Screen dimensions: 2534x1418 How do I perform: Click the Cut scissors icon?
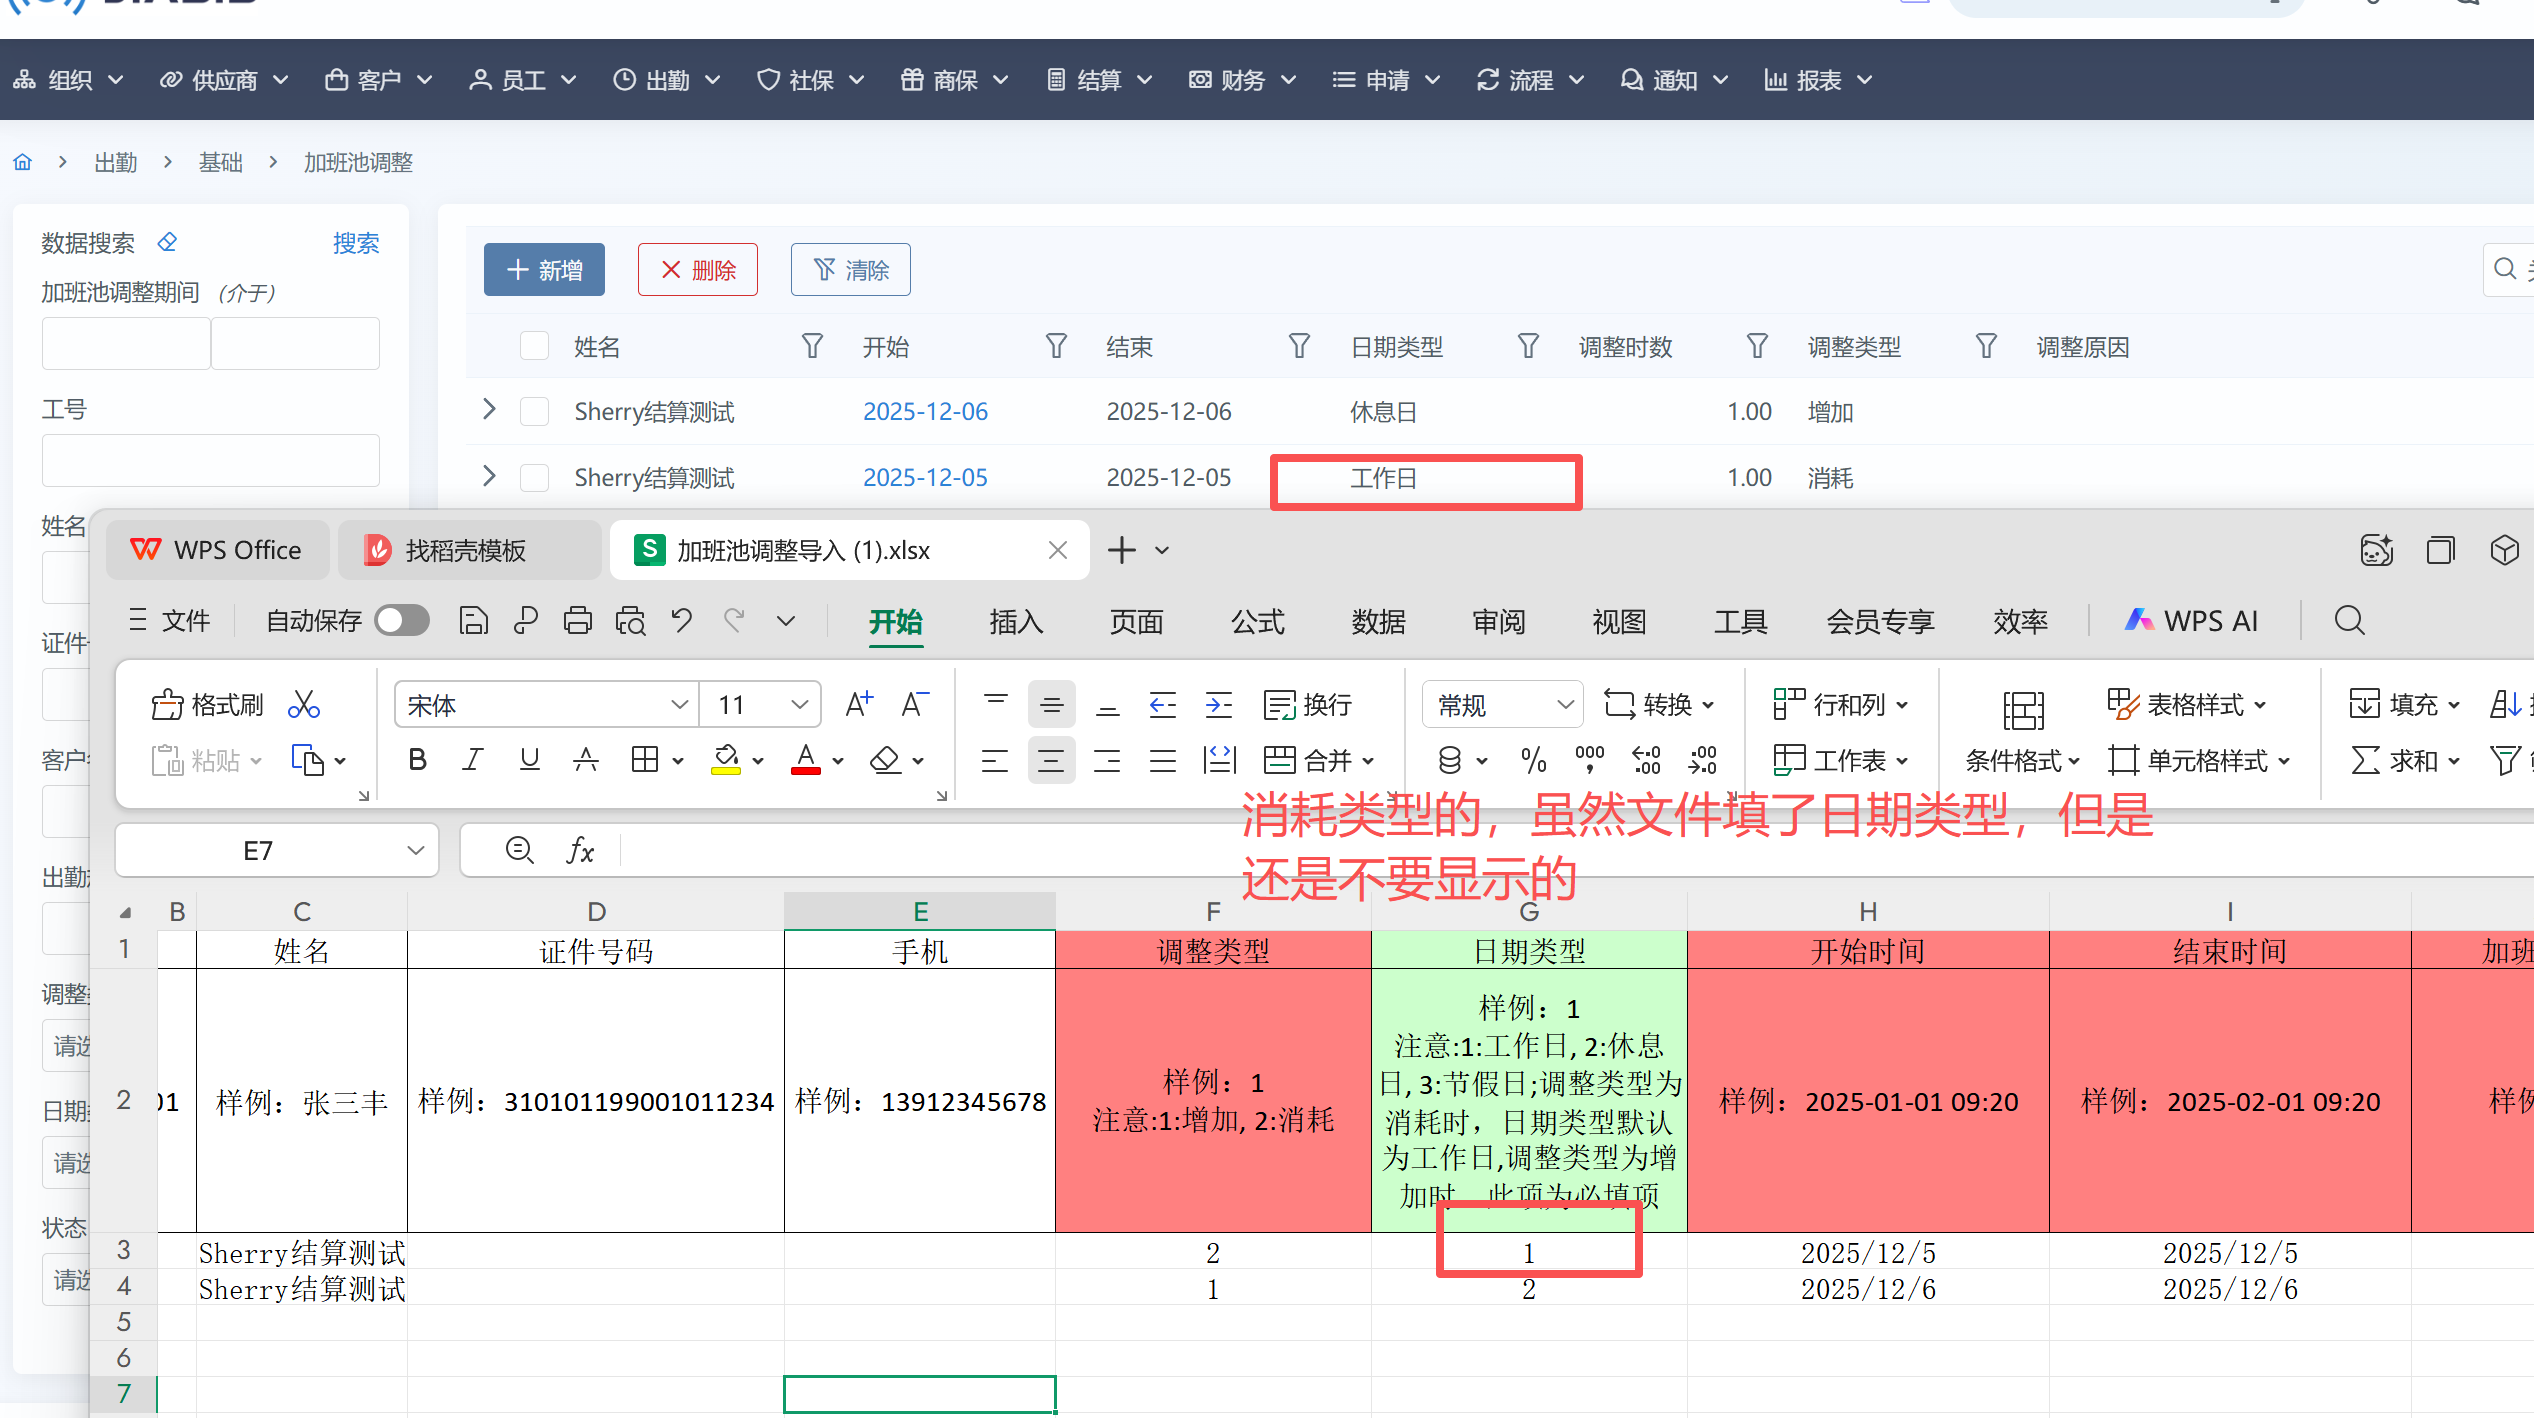tap(303, 705)
